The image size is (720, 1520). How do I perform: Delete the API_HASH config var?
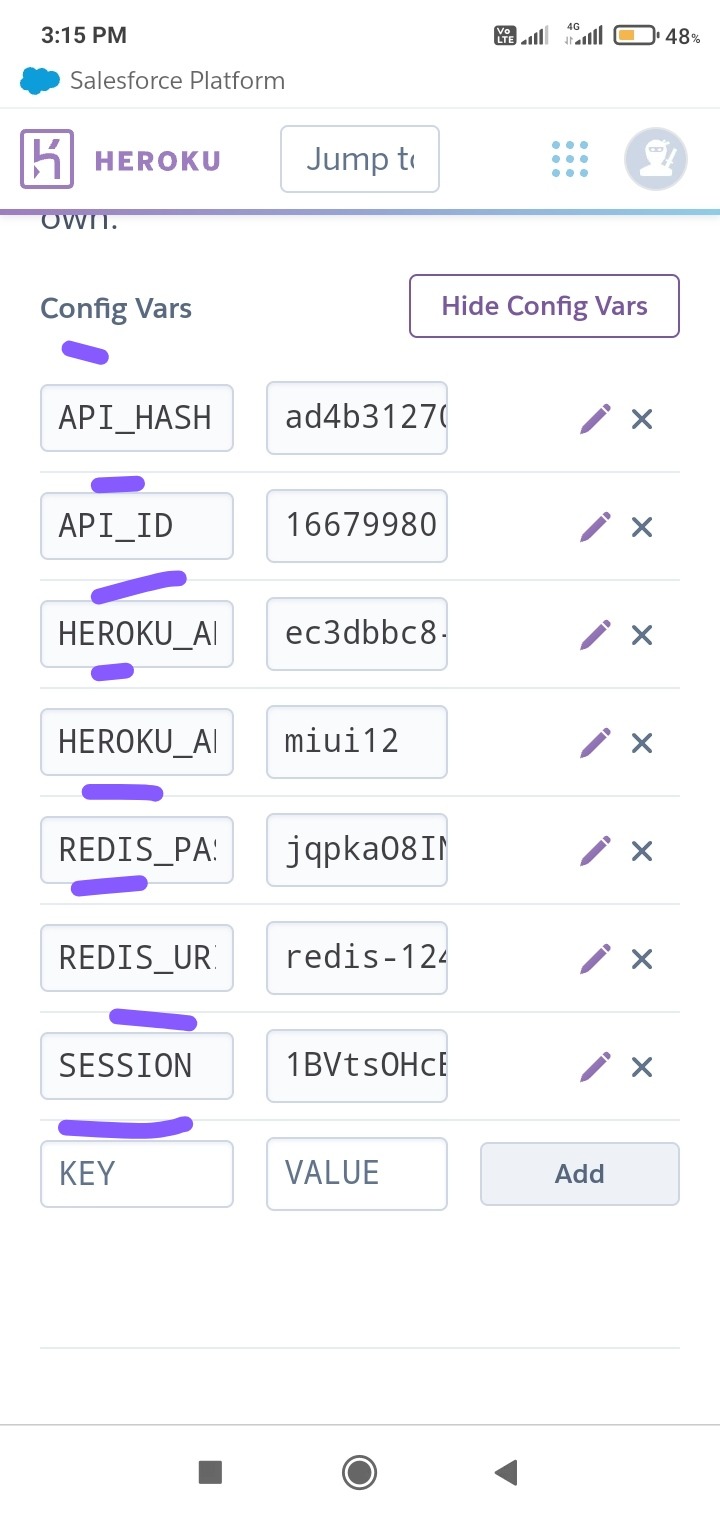[x=642, y=419]
